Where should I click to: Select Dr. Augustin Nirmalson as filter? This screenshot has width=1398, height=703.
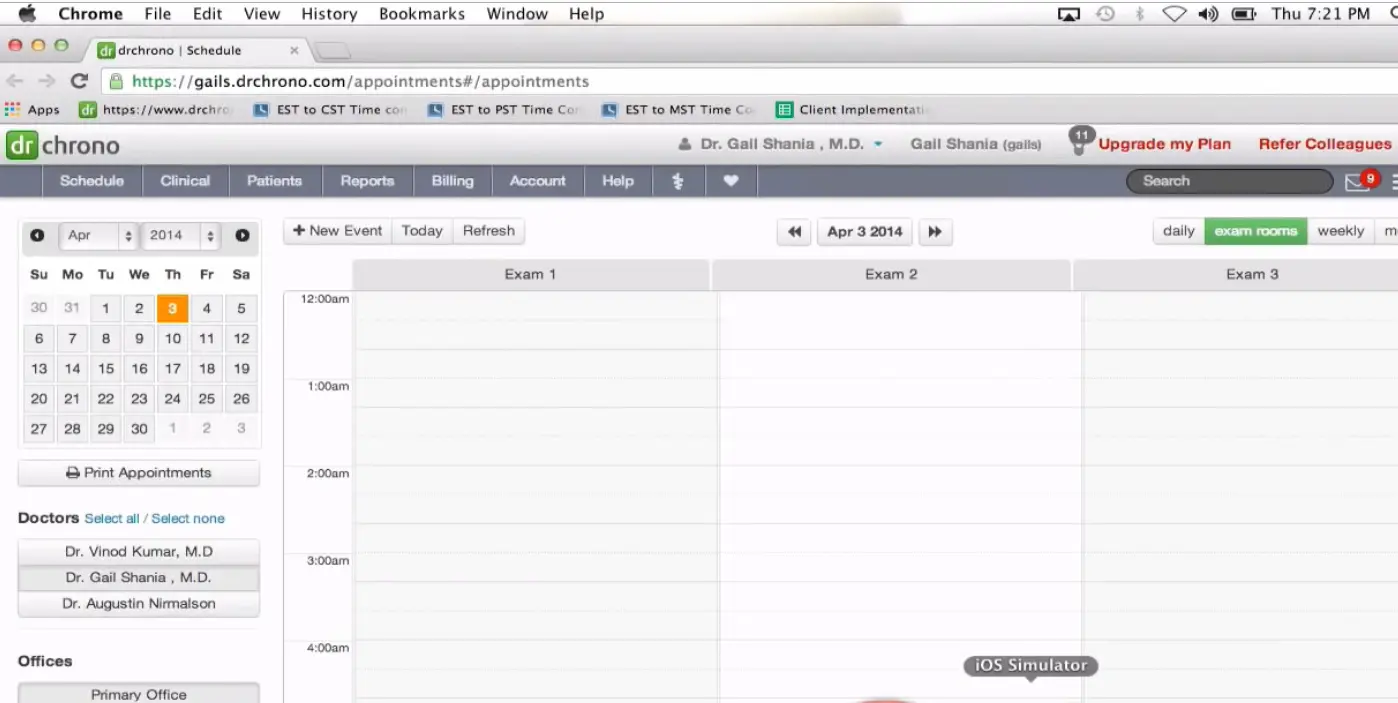click(x=138, y=603)
